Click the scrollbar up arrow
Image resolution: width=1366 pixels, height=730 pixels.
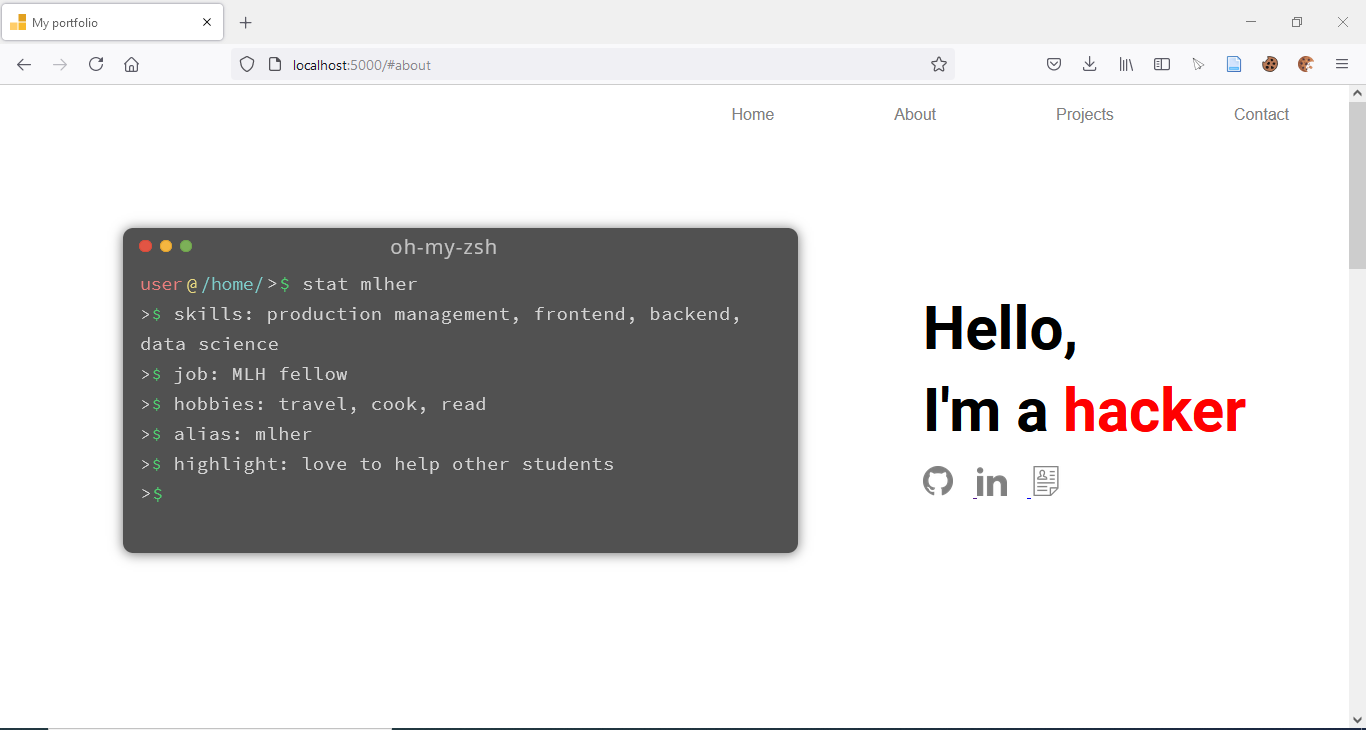(1357, 93)
